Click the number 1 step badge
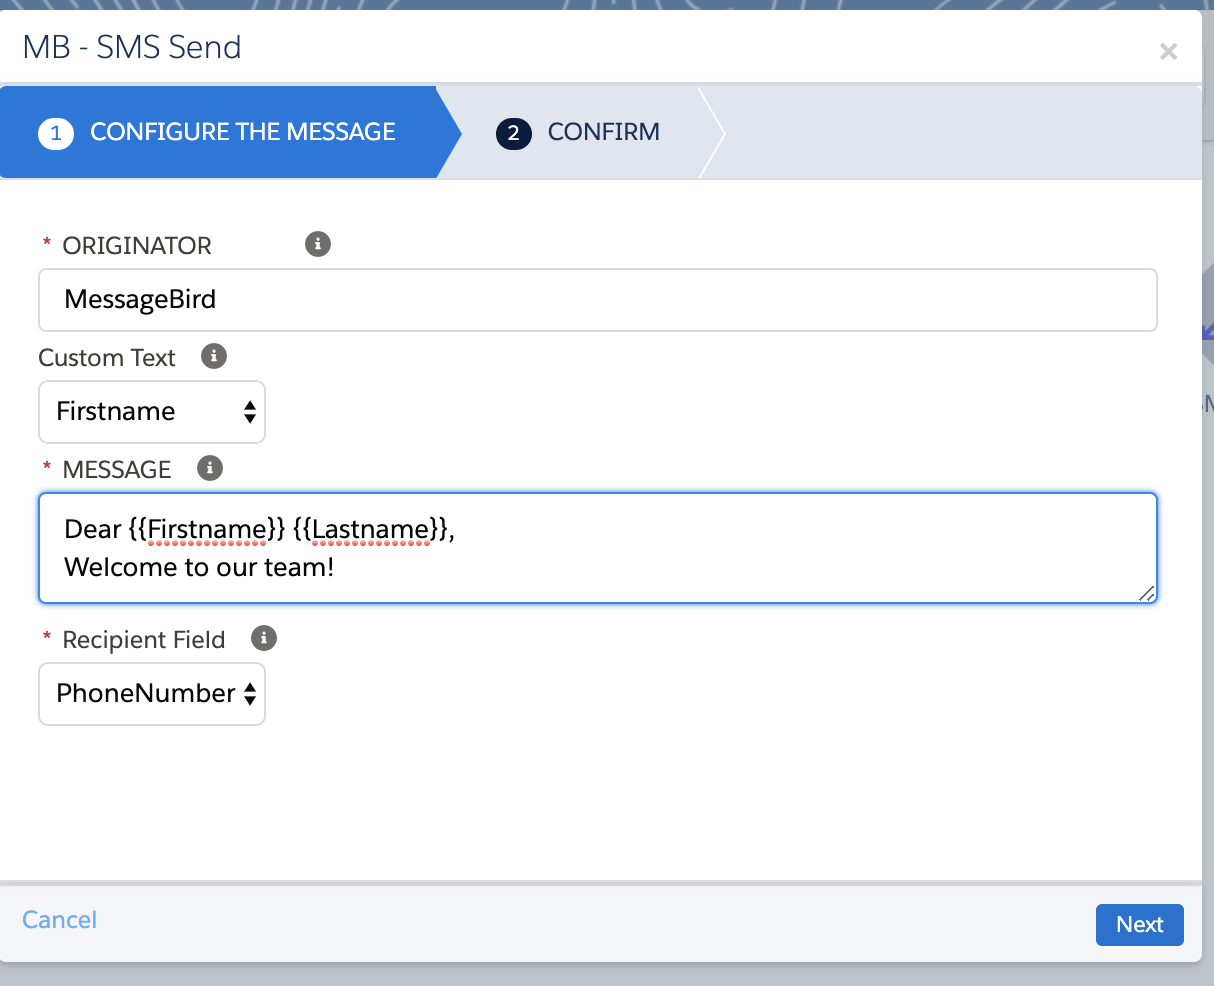The width and height of the screenshot is (1214, 986). point(56,133)
